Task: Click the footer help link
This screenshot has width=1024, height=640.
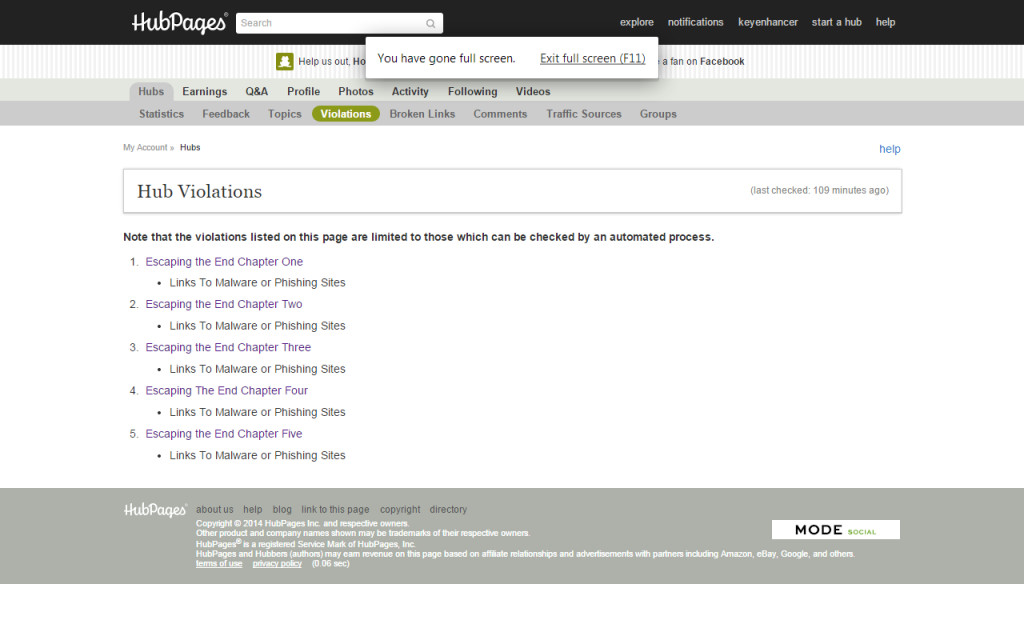Action: 253,509
